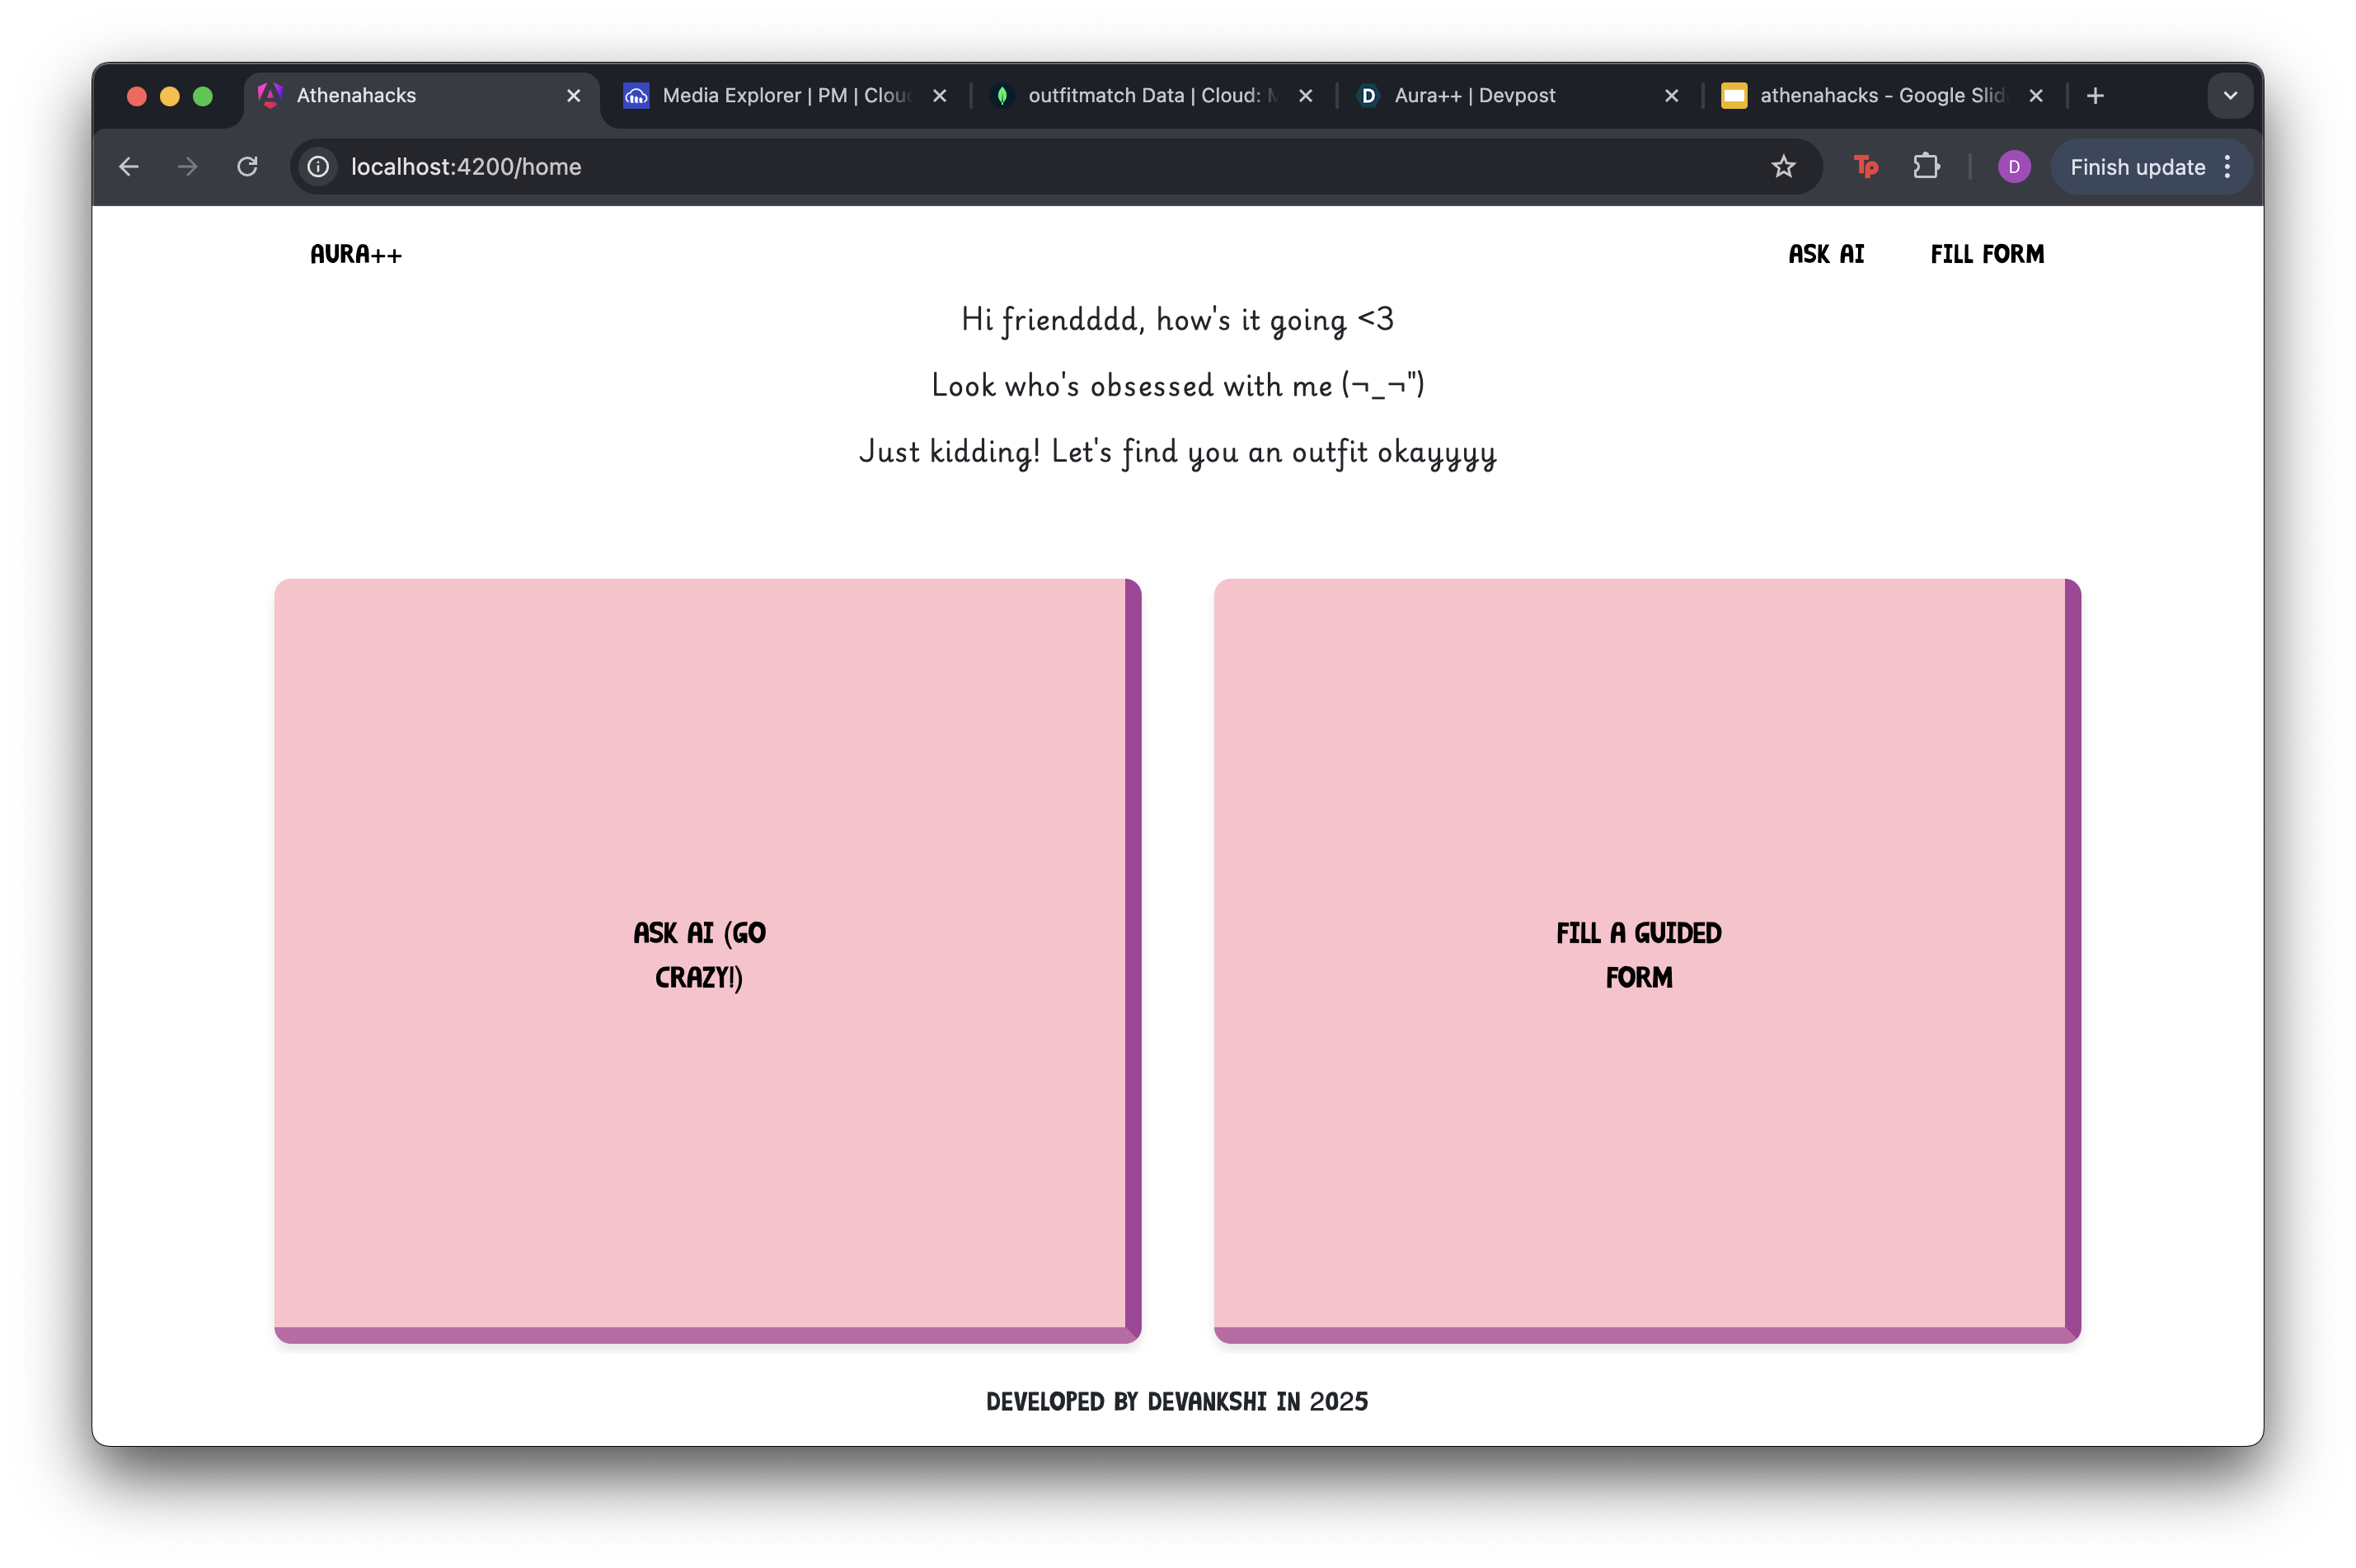Image resolution: width=2356 pixels, height=1568 pixels.
Task: Expand the tab search dropdown chevron
Action: pyautogui.click(x=2229, y=96)
